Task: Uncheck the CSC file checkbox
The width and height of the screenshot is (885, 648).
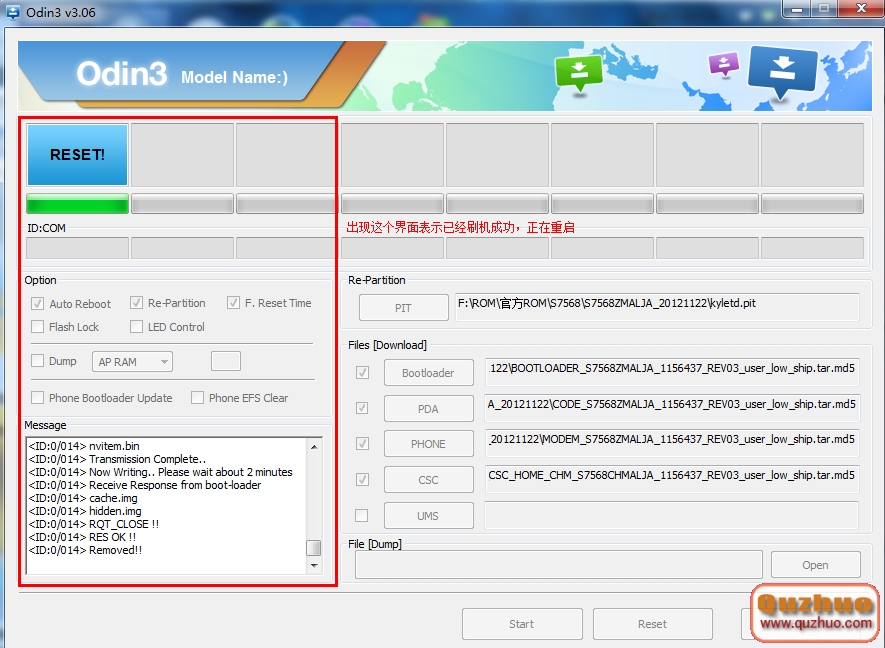Action: [362, 480]
